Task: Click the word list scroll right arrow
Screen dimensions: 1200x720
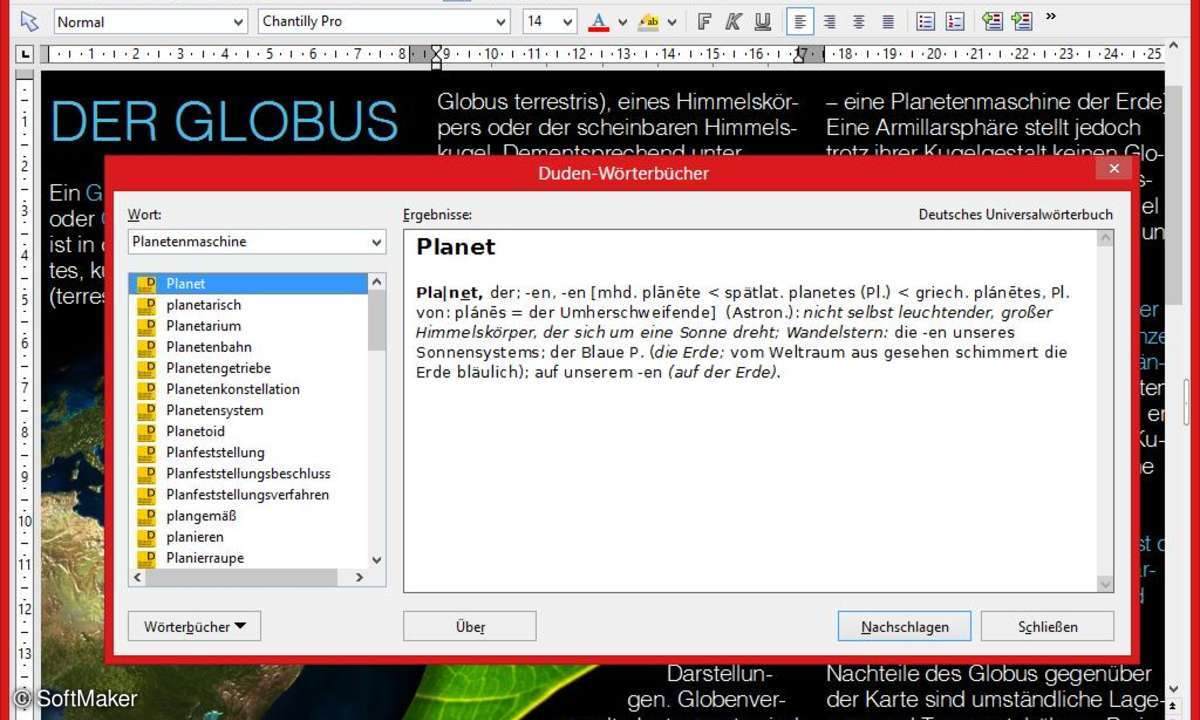Action: [x=359, y=577]
